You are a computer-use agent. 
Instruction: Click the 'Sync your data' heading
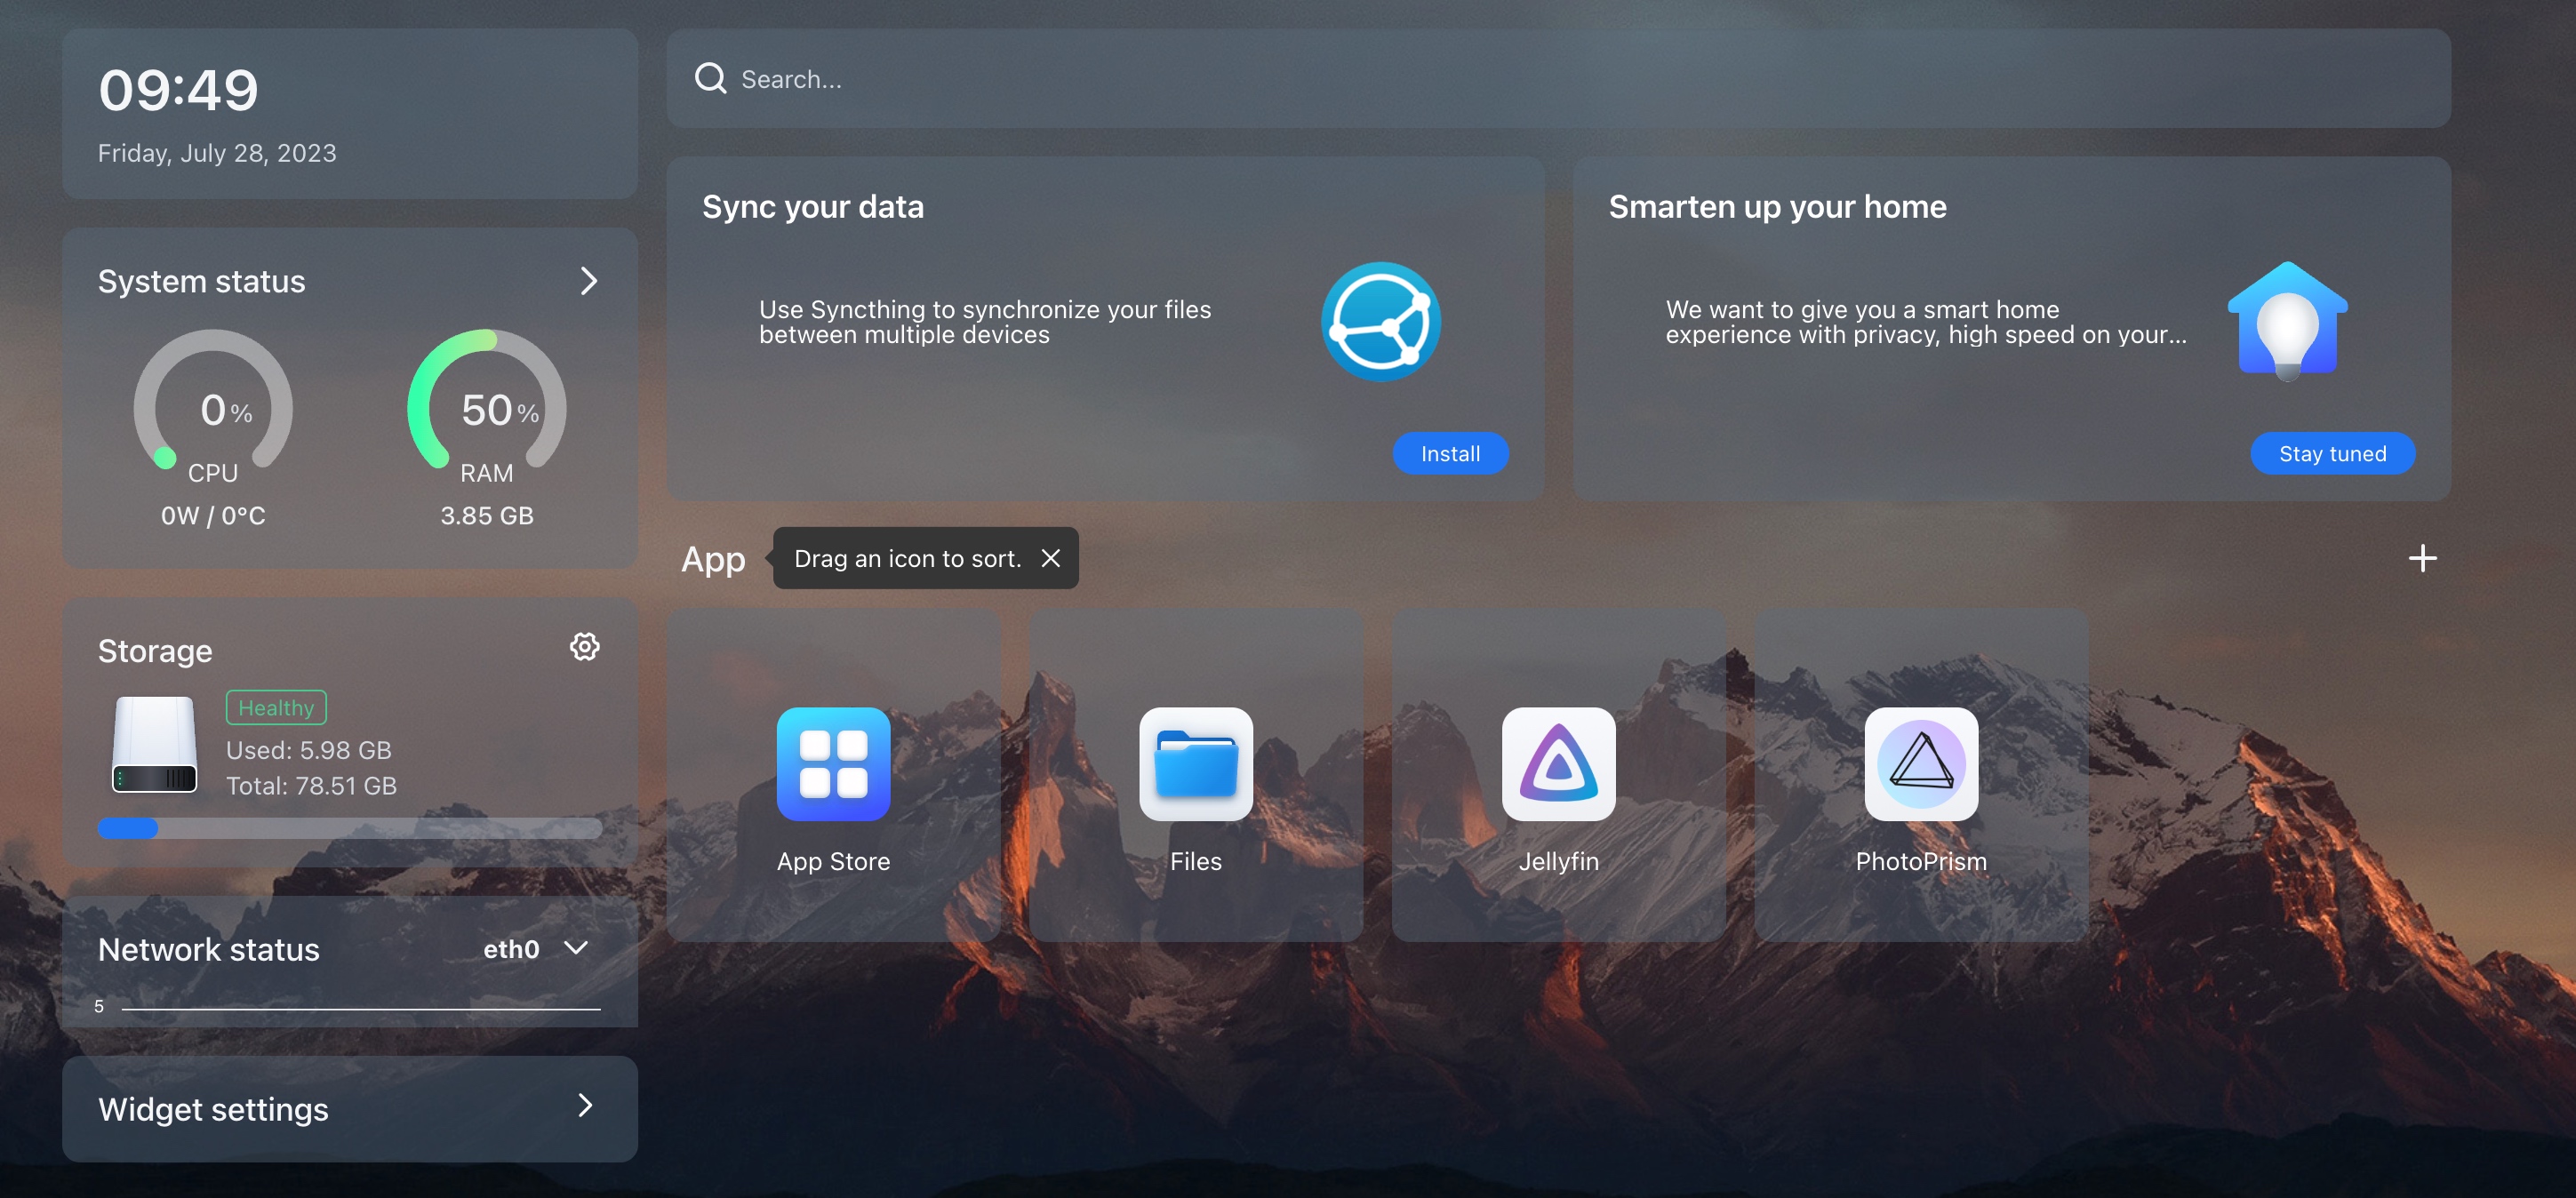pos(812,207)
